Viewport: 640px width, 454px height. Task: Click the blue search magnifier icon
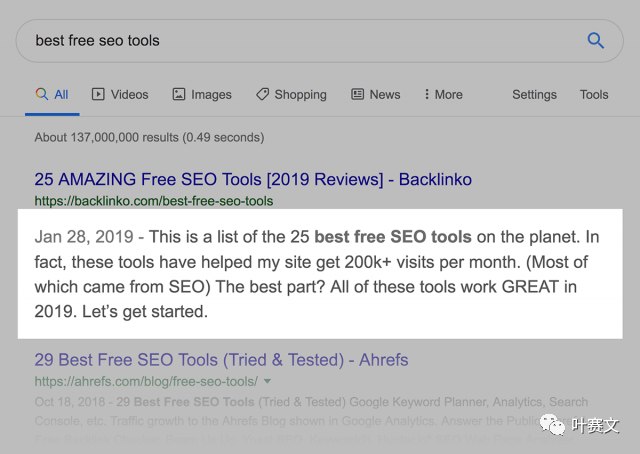595,41
